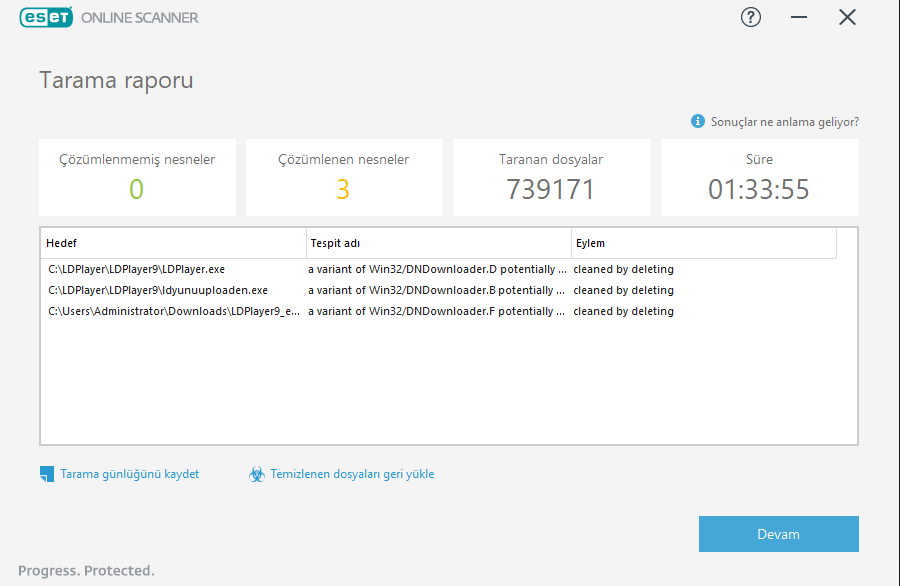This screenshot has height=586, width=900.
Task: Click 'cleaned by deleting' in Downloads row
Action: coord(623,311)
